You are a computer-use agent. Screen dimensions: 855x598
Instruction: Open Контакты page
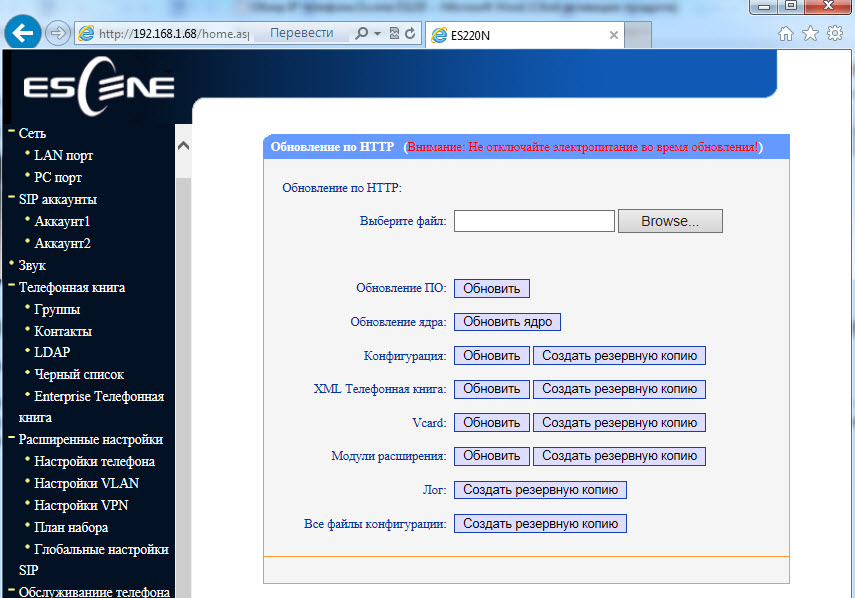point(63,331)
